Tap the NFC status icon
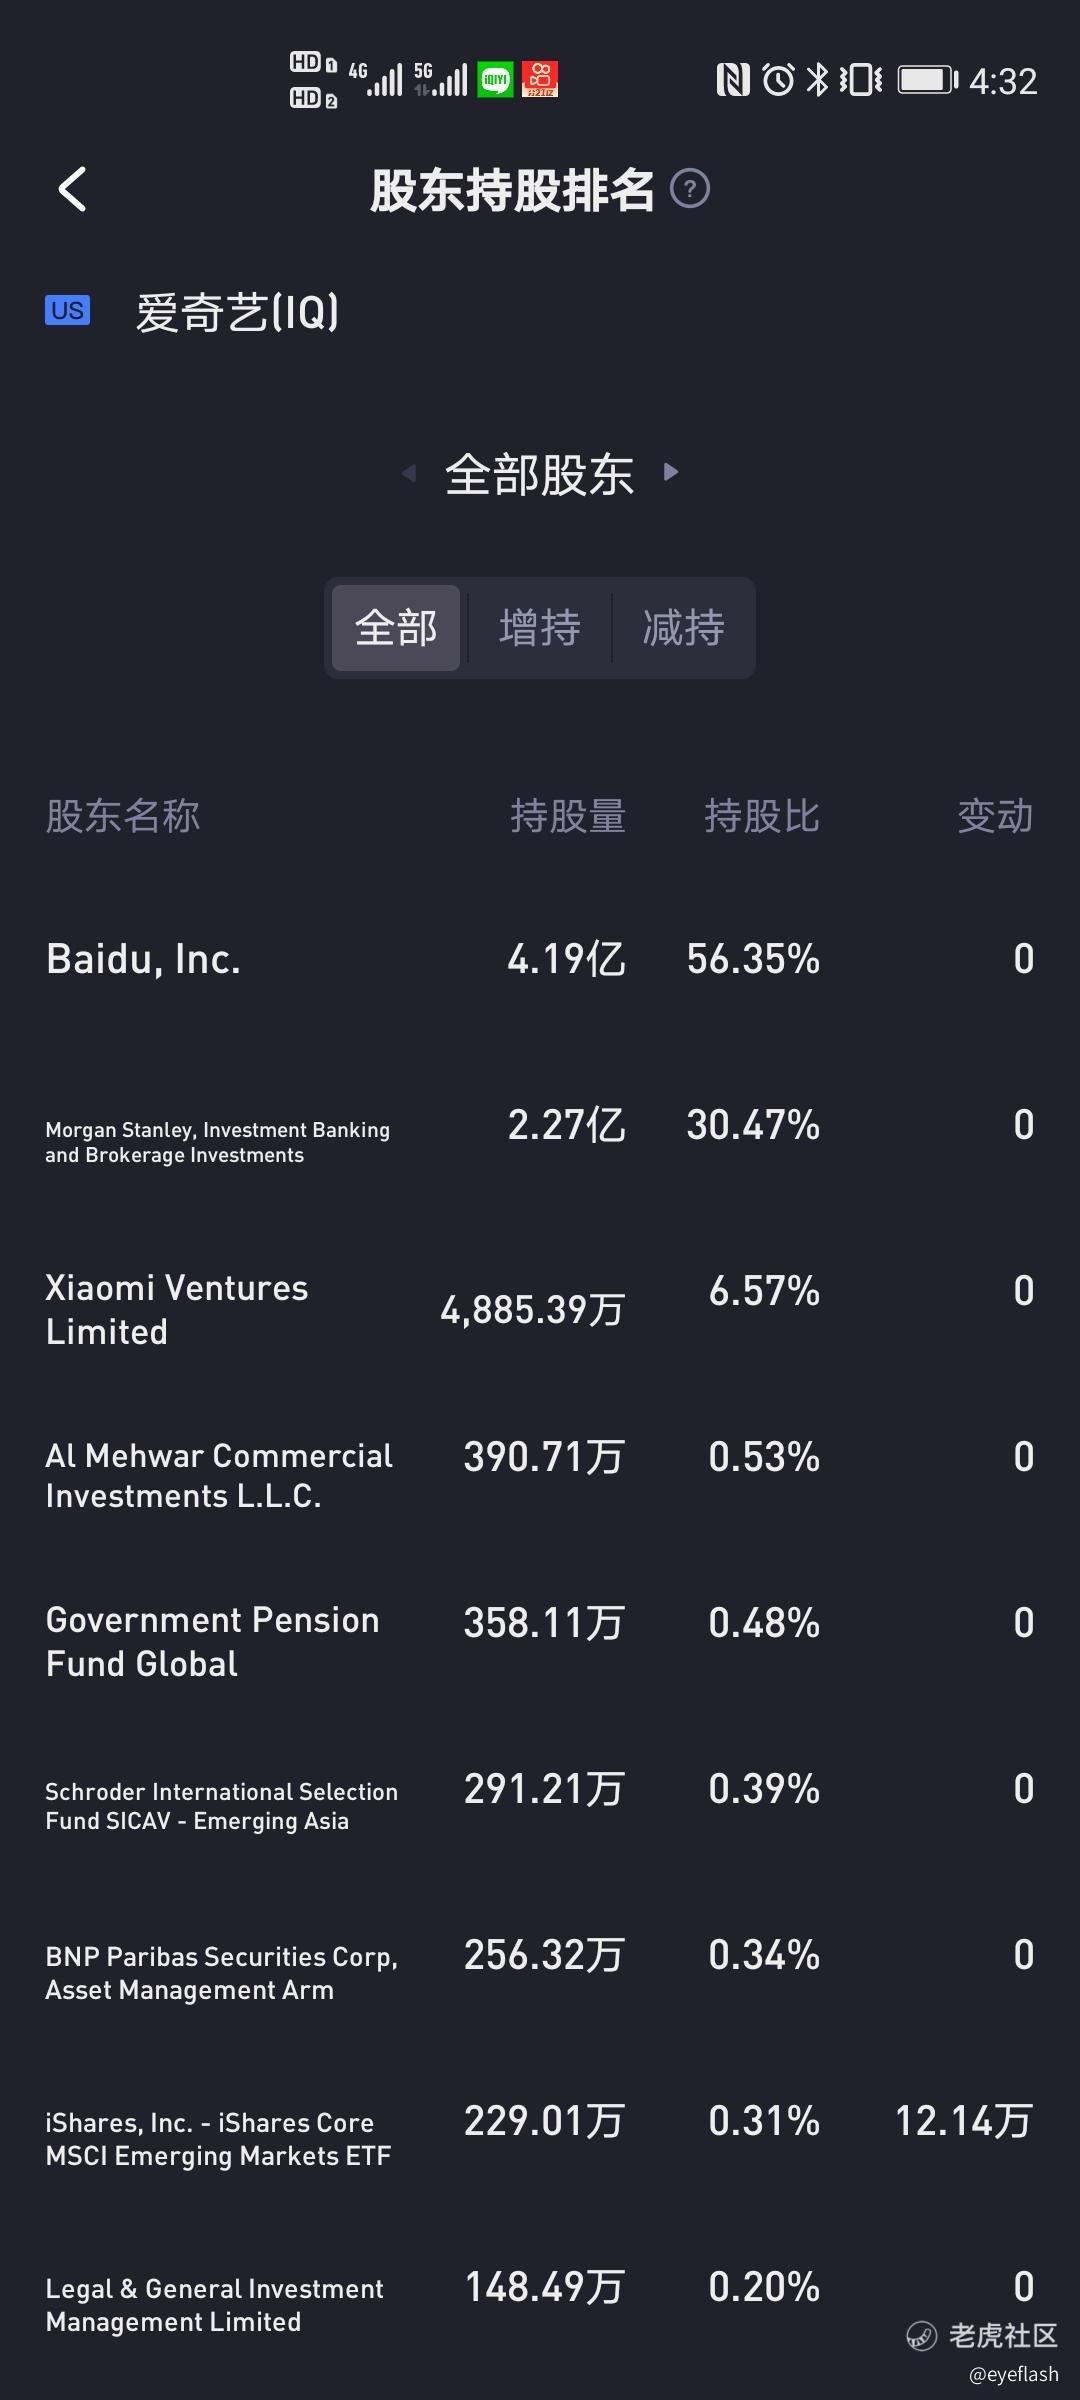Screen dimensions: 1080x2400 tap(733, 79)
